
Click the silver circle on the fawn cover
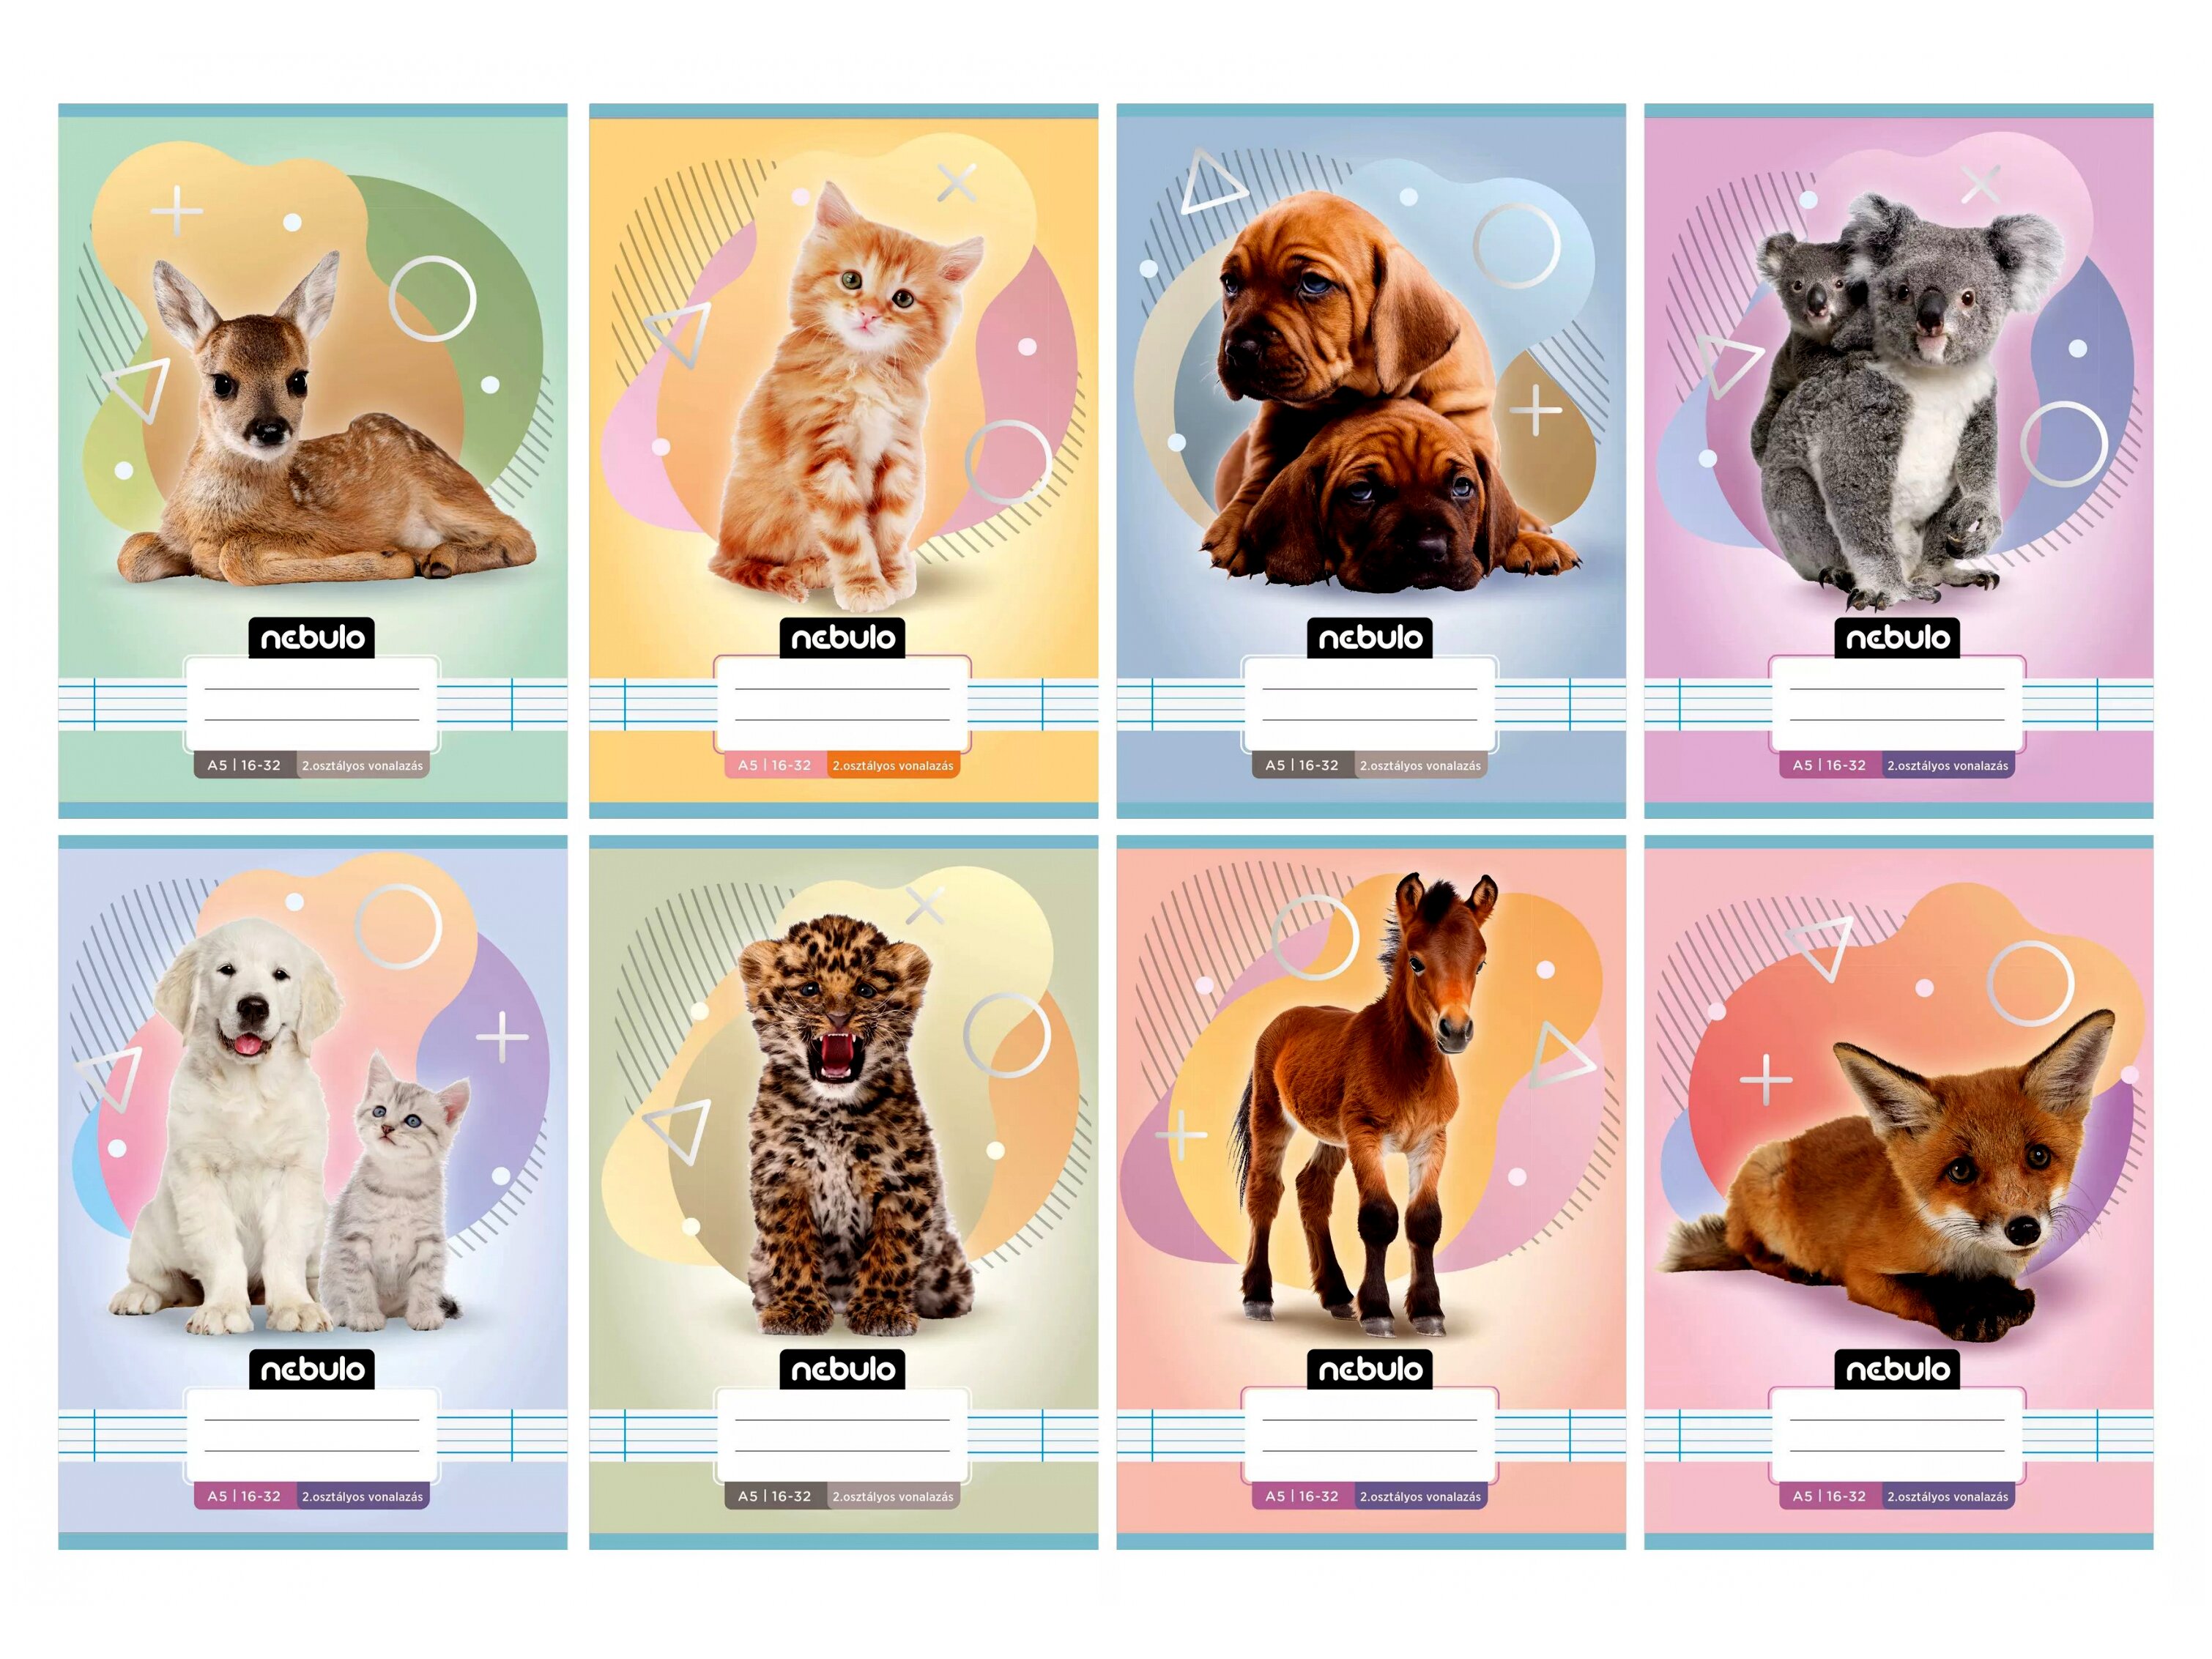click(x=432, y=298)
